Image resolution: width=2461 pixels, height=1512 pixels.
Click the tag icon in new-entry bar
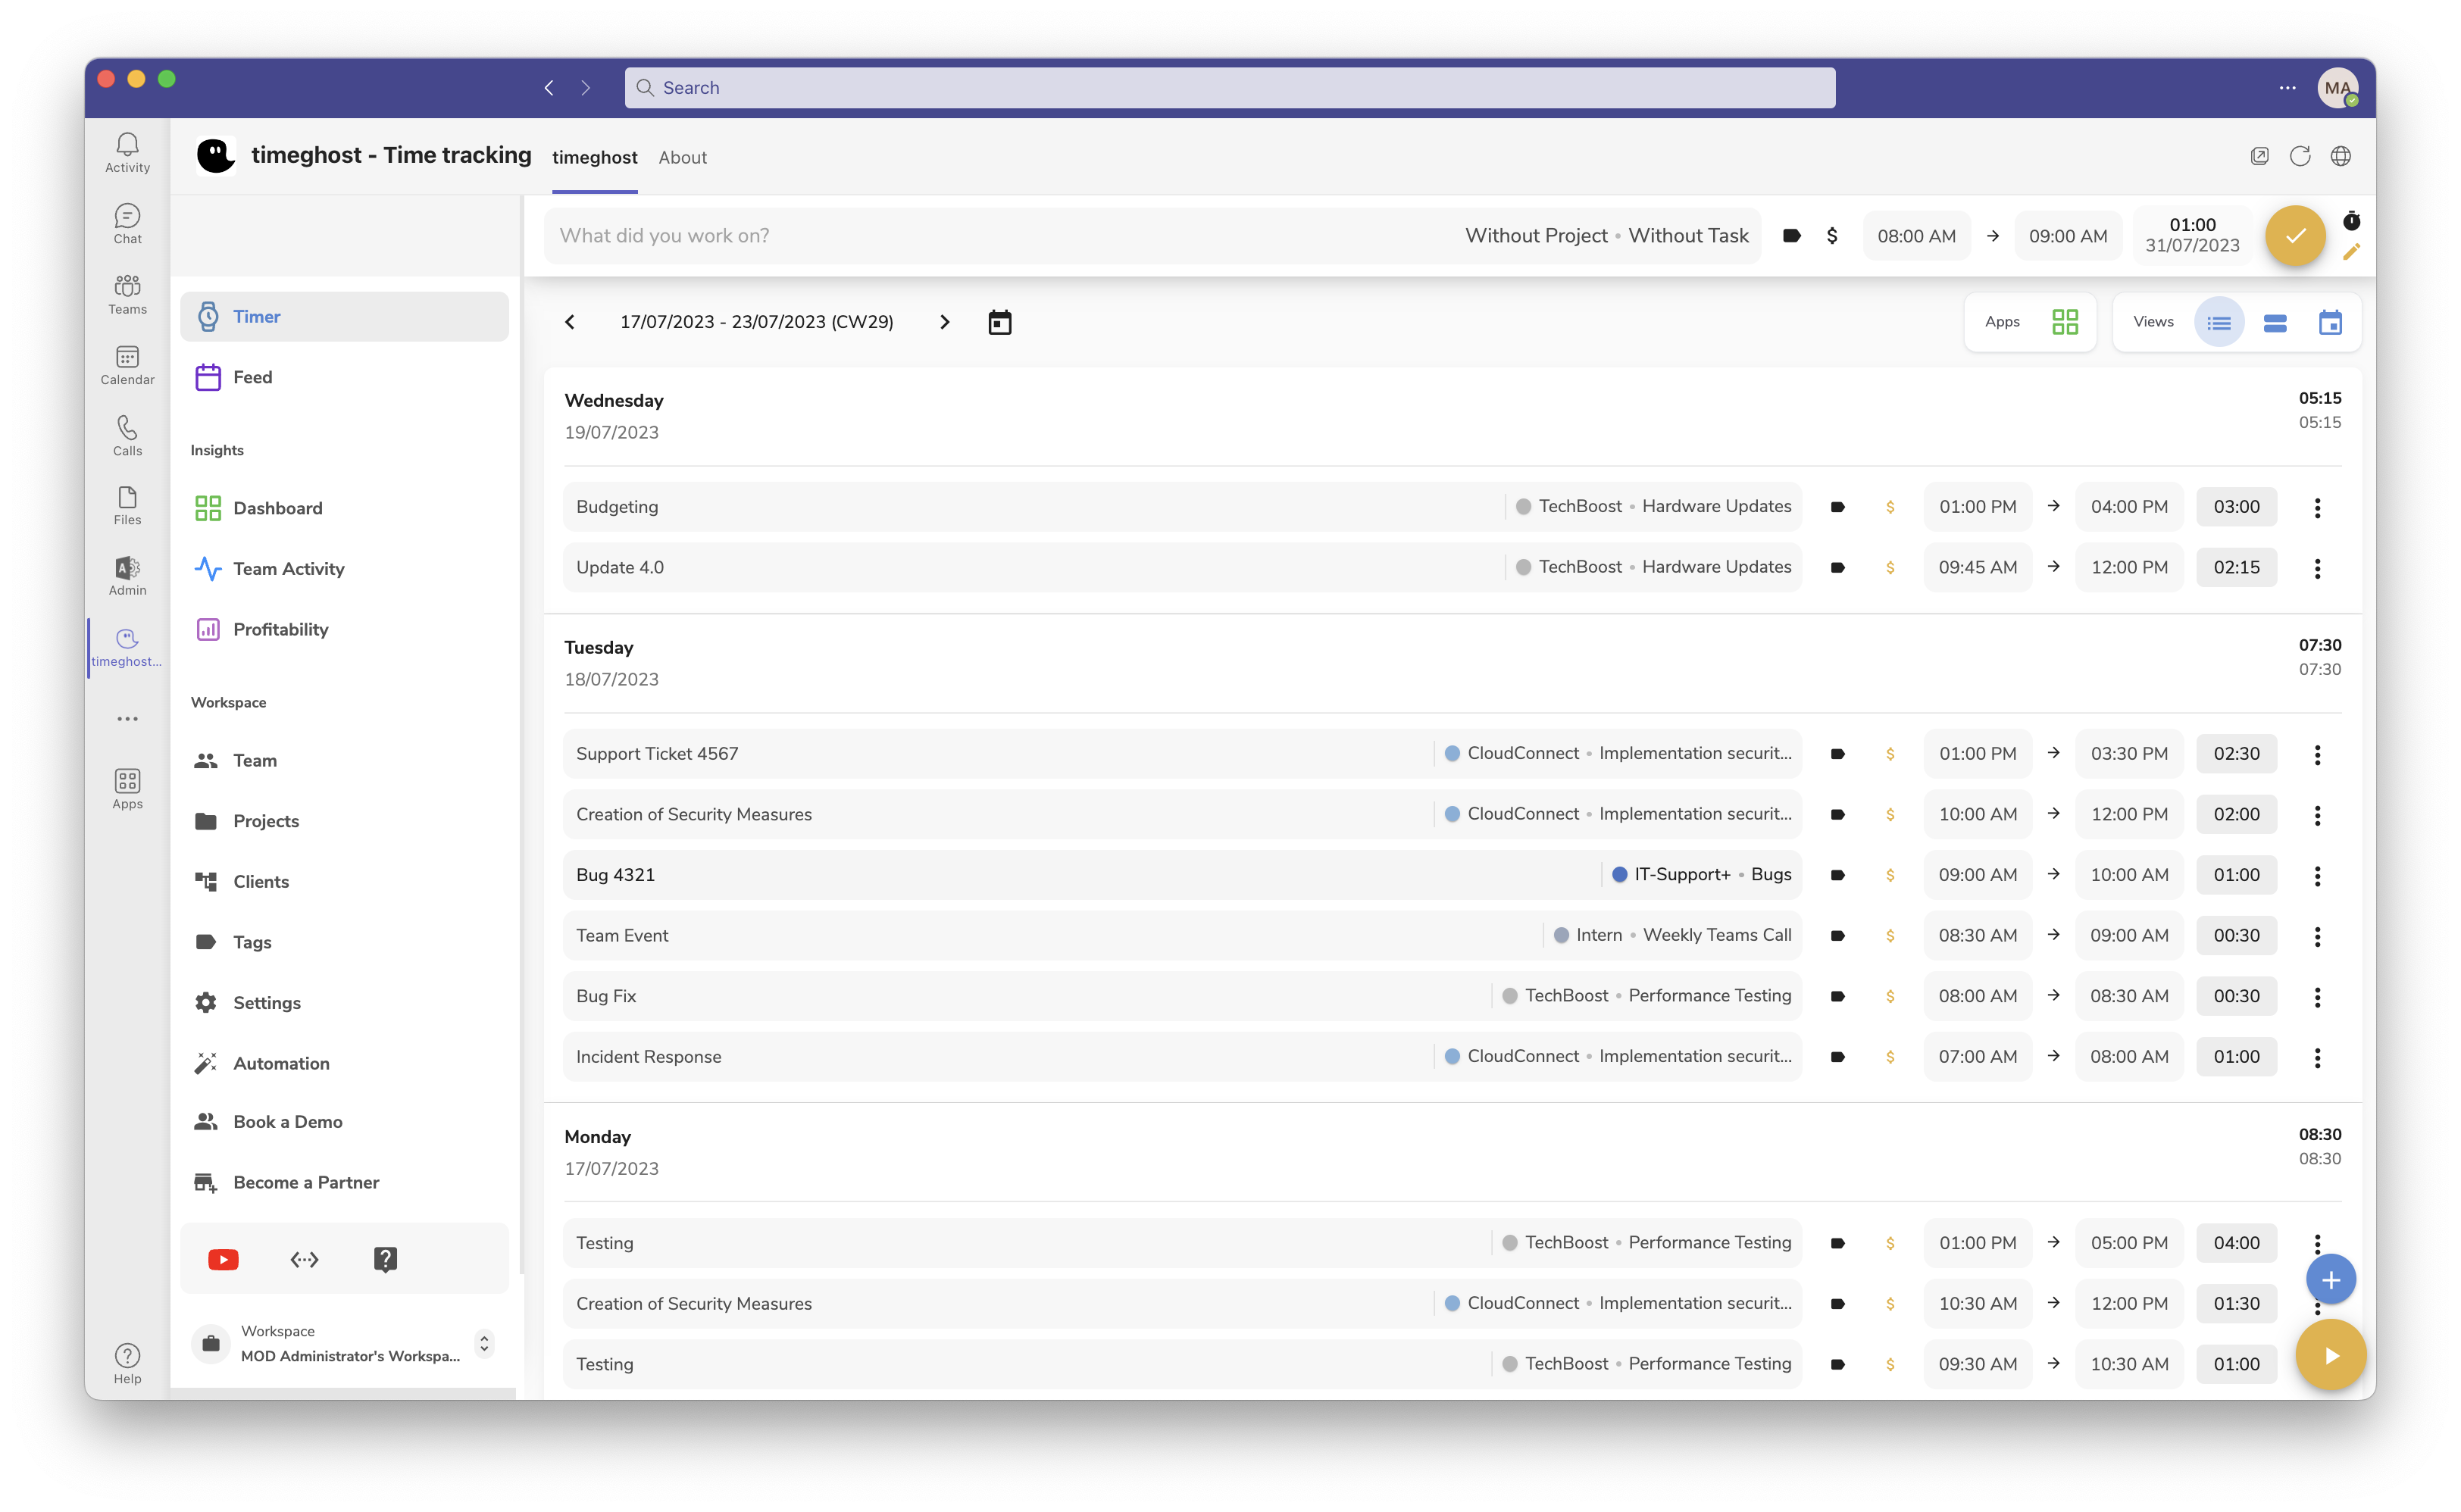(x=1791, y=236)
